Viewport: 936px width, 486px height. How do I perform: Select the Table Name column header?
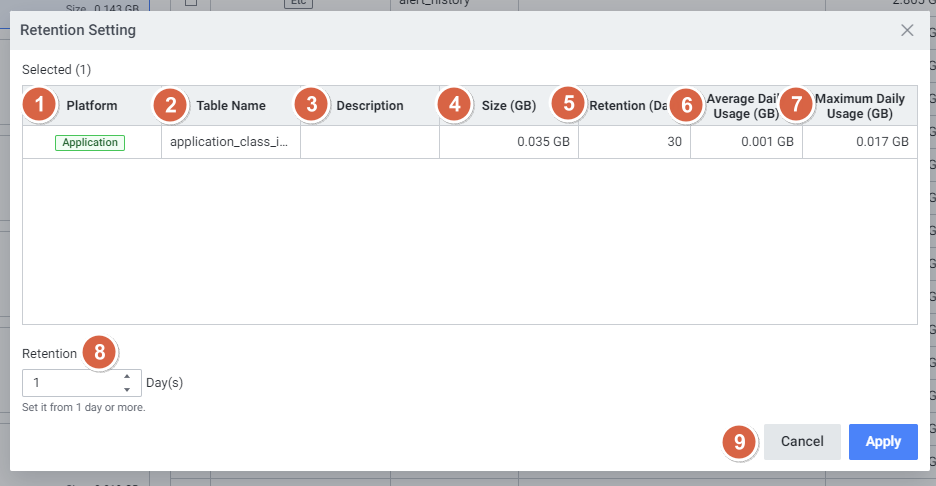coord(231,106)
